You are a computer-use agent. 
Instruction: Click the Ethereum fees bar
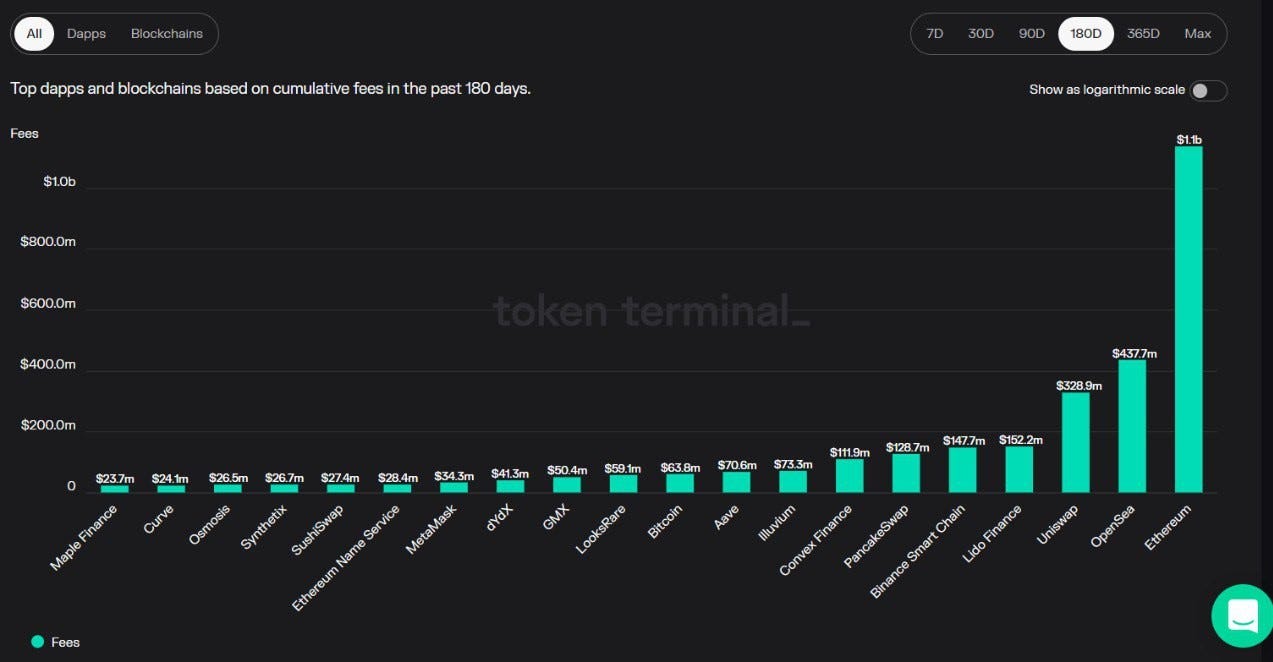point(1188,320)
